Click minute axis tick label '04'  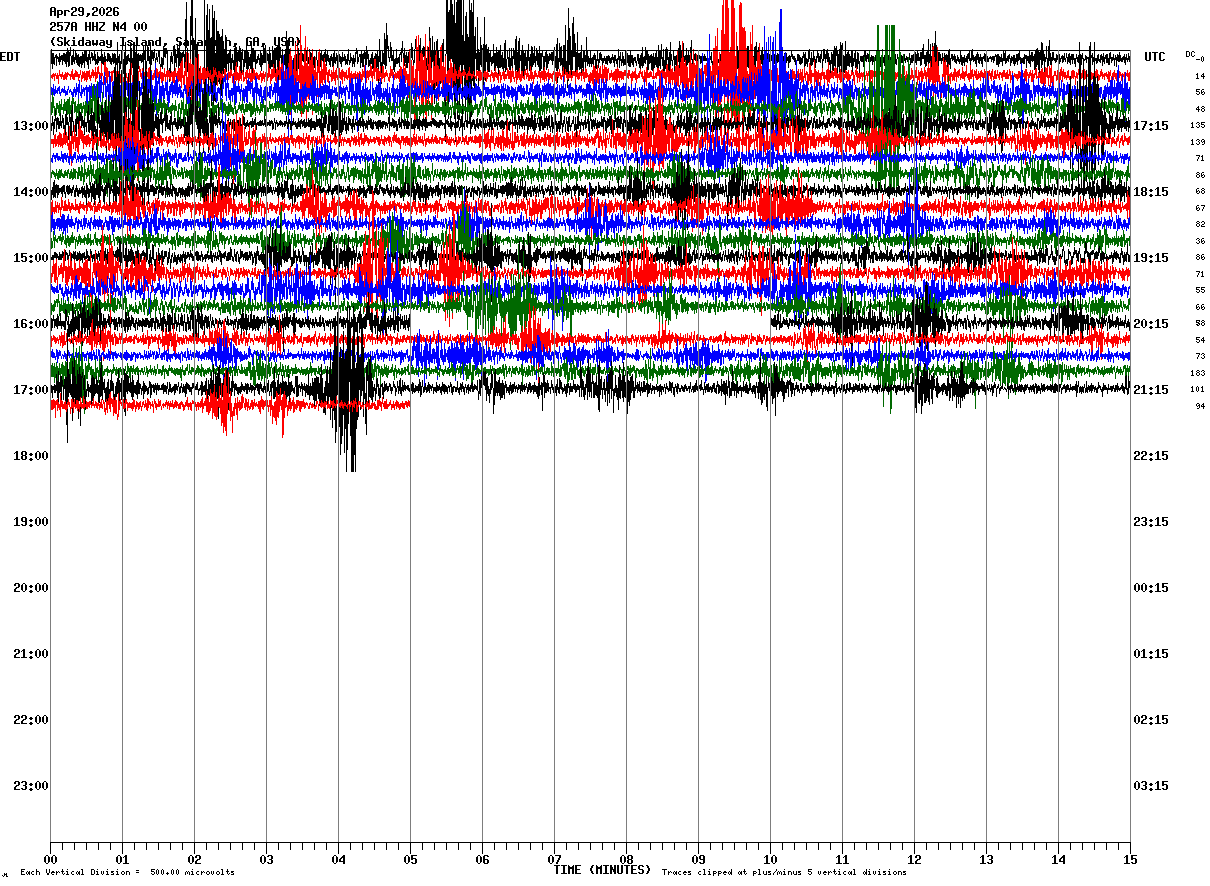coord(338,859)
